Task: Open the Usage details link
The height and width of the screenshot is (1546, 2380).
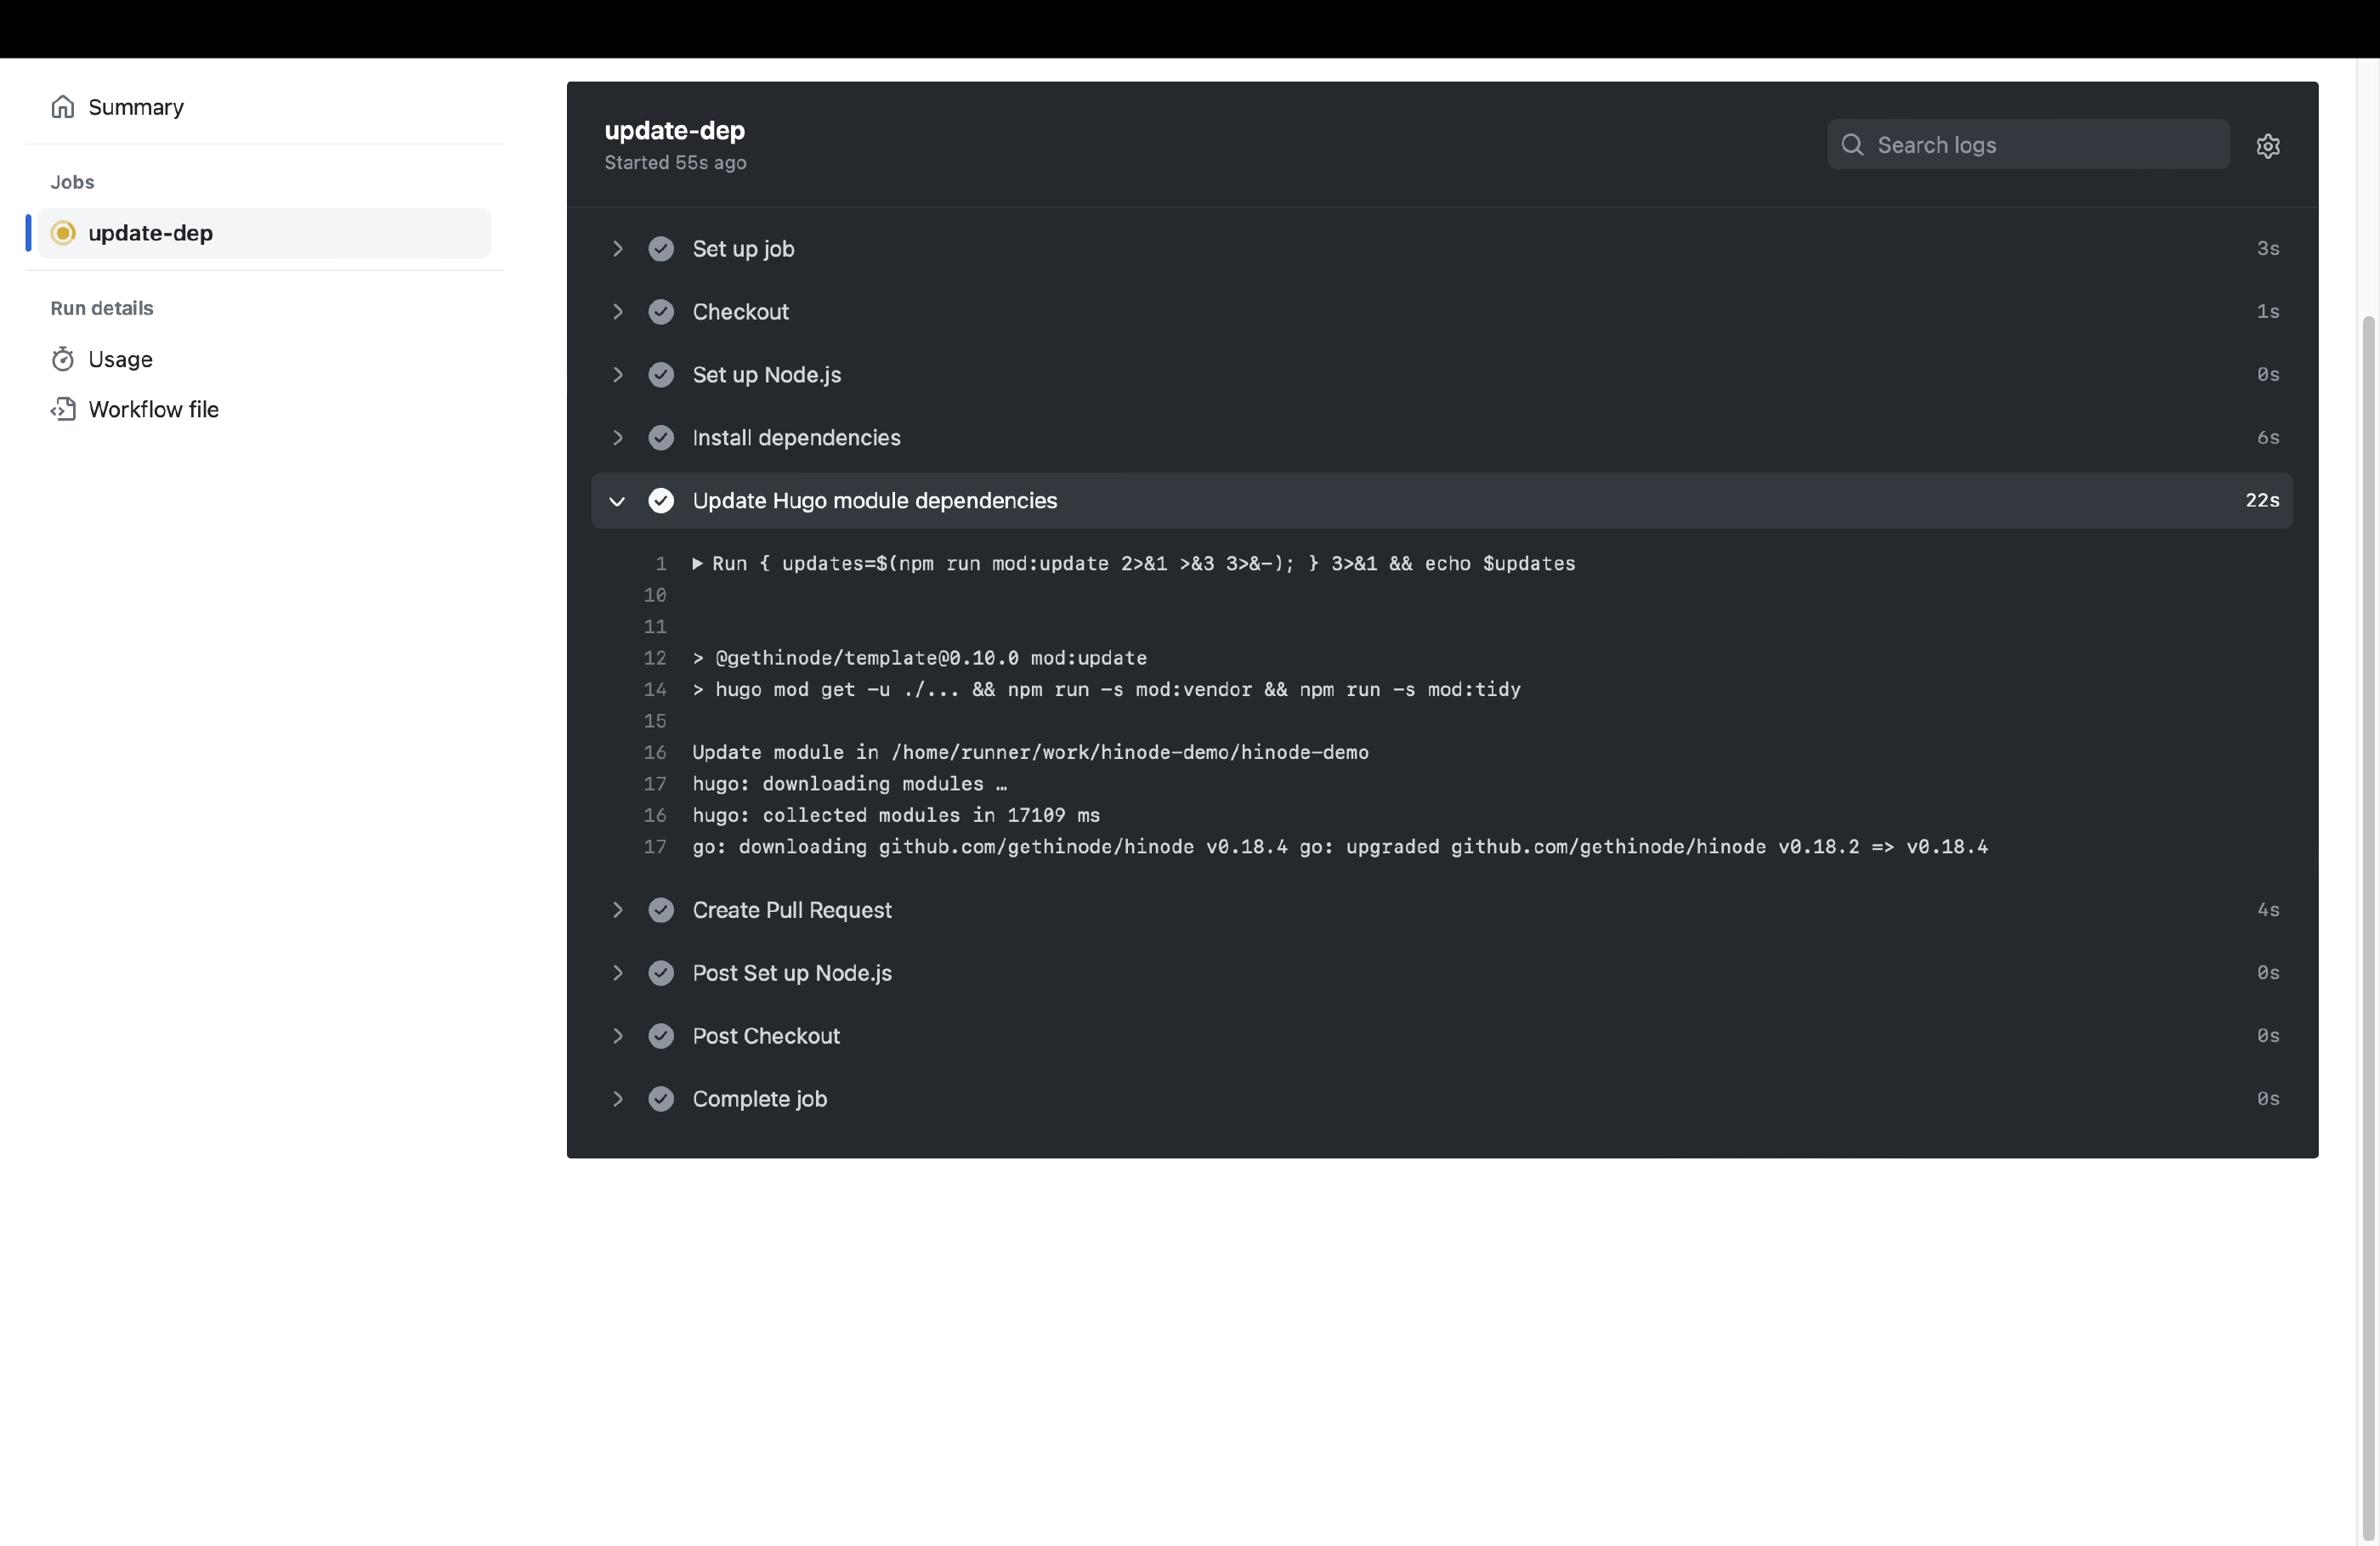Action: click(x=120, y=359)
